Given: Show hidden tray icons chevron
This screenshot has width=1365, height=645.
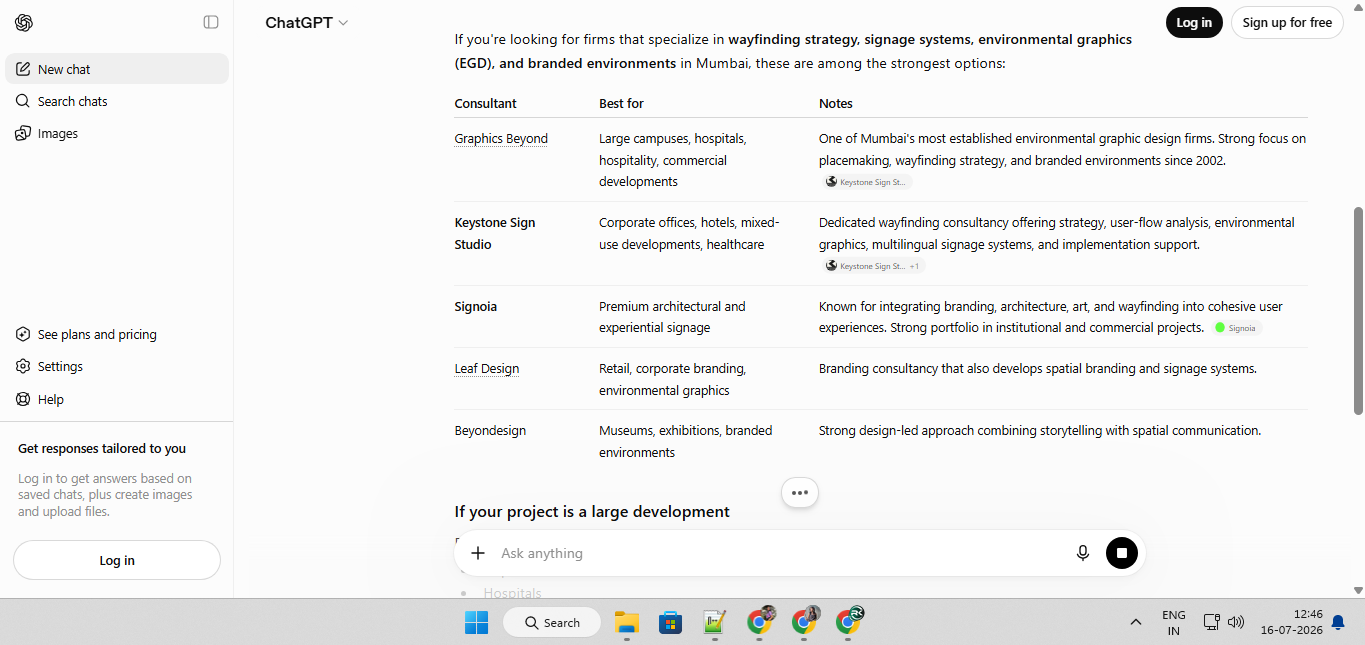Looking at the screenshot, I should [1135, 622].
